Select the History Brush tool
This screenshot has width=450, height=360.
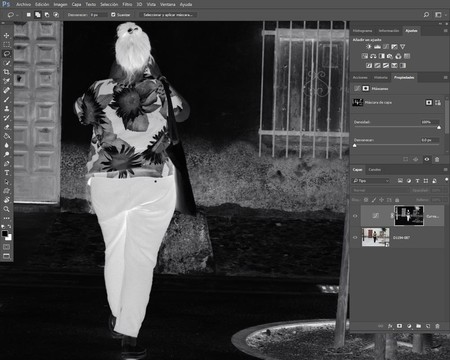(6, 118)
